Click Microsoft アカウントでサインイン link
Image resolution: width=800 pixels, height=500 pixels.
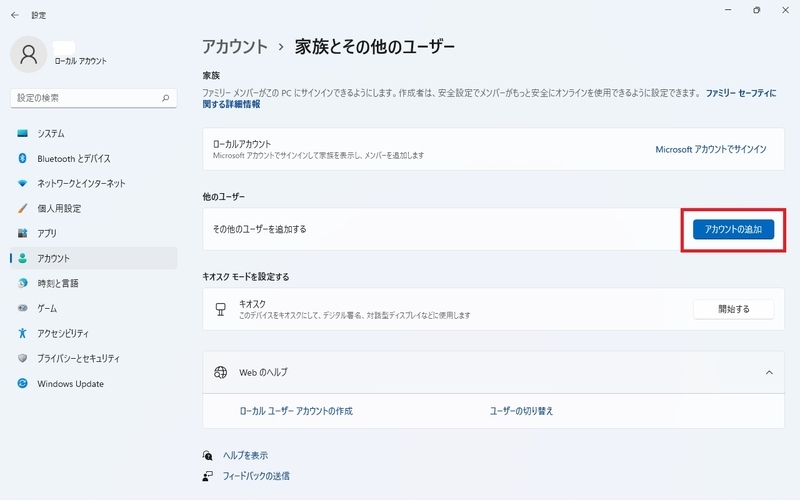[711, 149]
